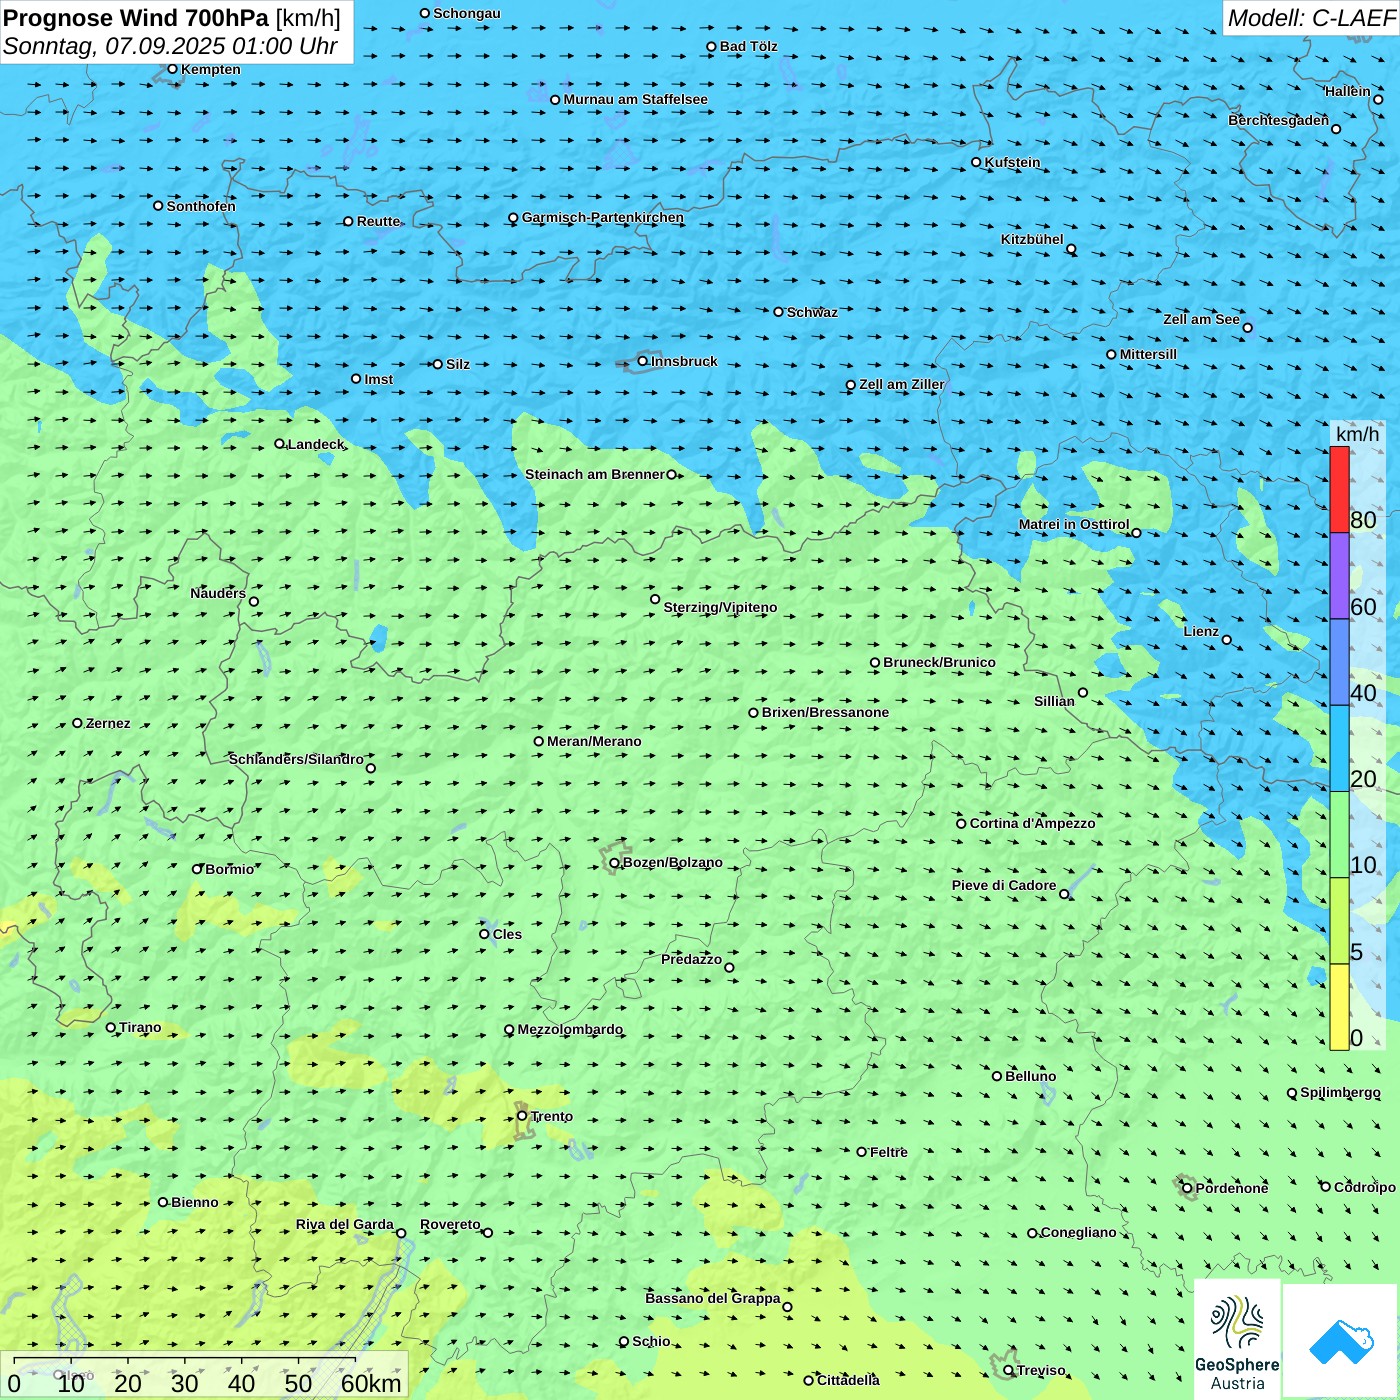Viewport: 1400px width, 1400px height.
Task: Click the 'Rovereto' label
Action: (x=450, y=1224)
